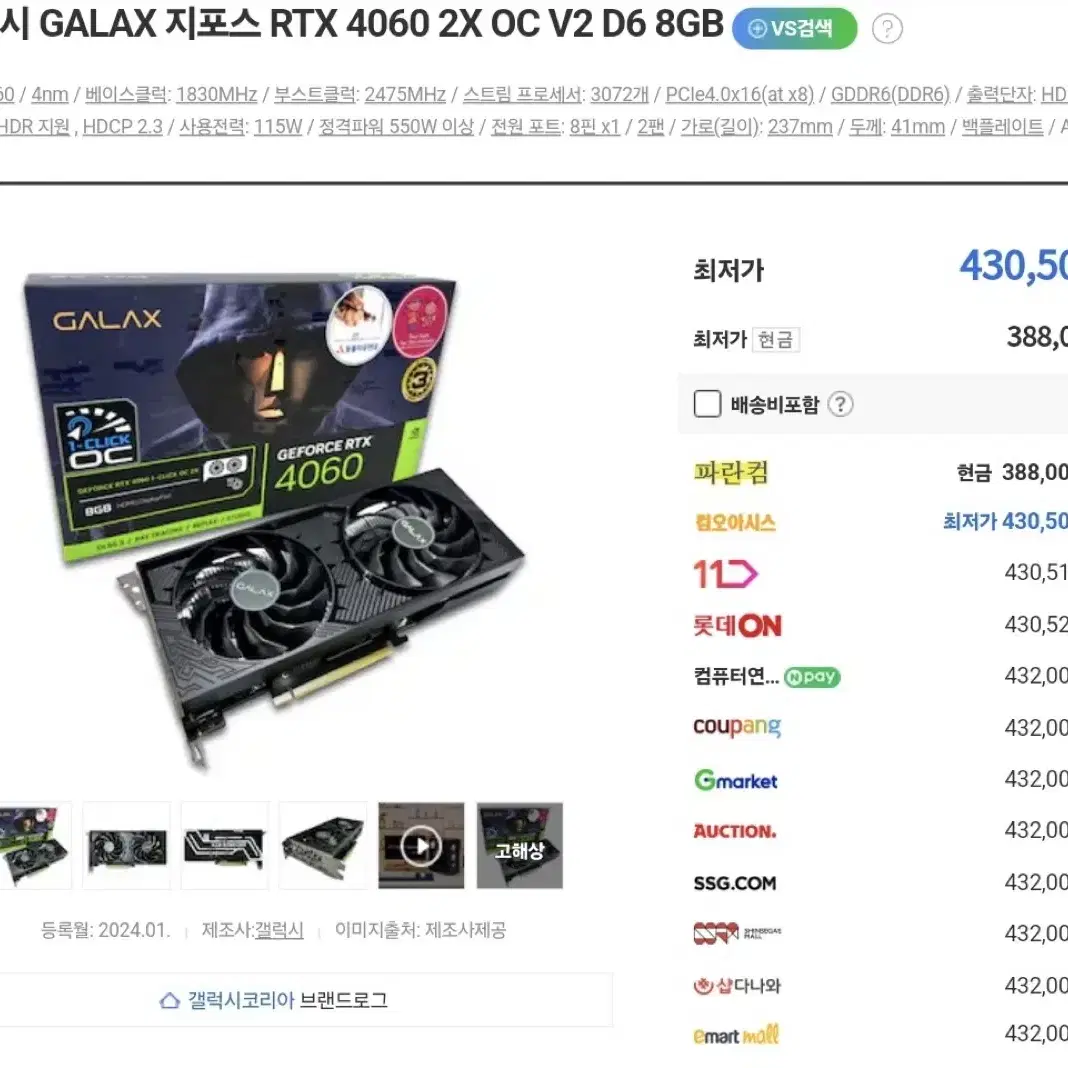Open the emart mall seller logo
This screenshot has width=1068, height=1068.
(x=736, y=1036)
